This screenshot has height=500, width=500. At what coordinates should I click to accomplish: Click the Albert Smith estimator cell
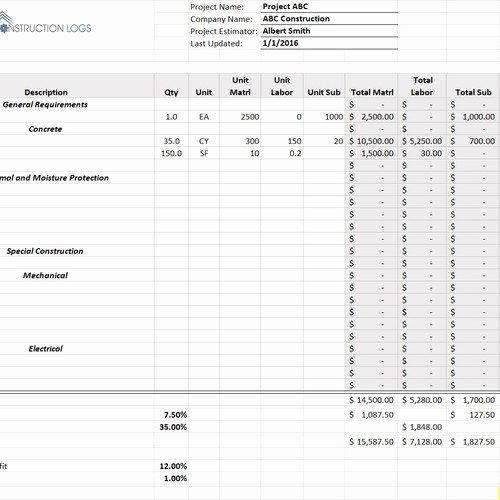329,31
